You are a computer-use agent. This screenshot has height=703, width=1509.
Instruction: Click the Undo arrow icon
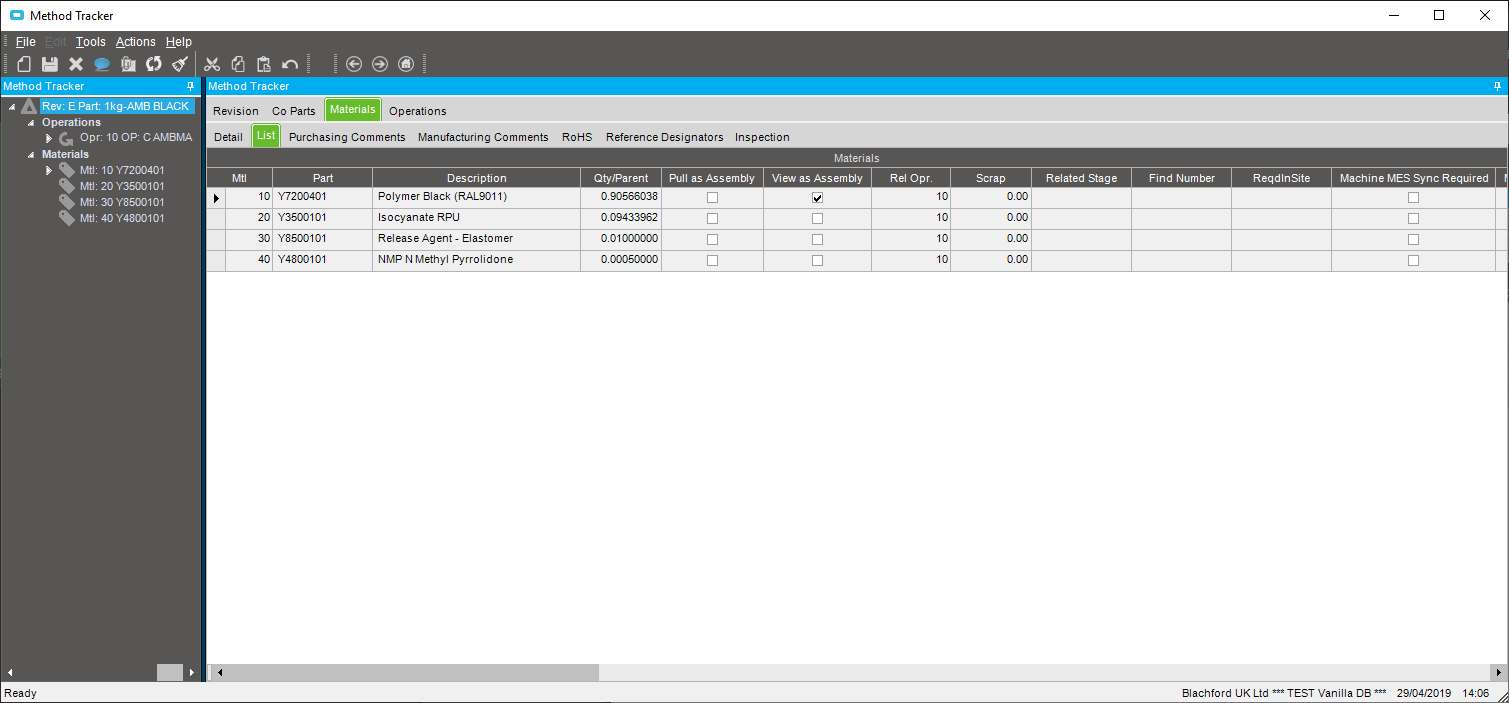290,64
